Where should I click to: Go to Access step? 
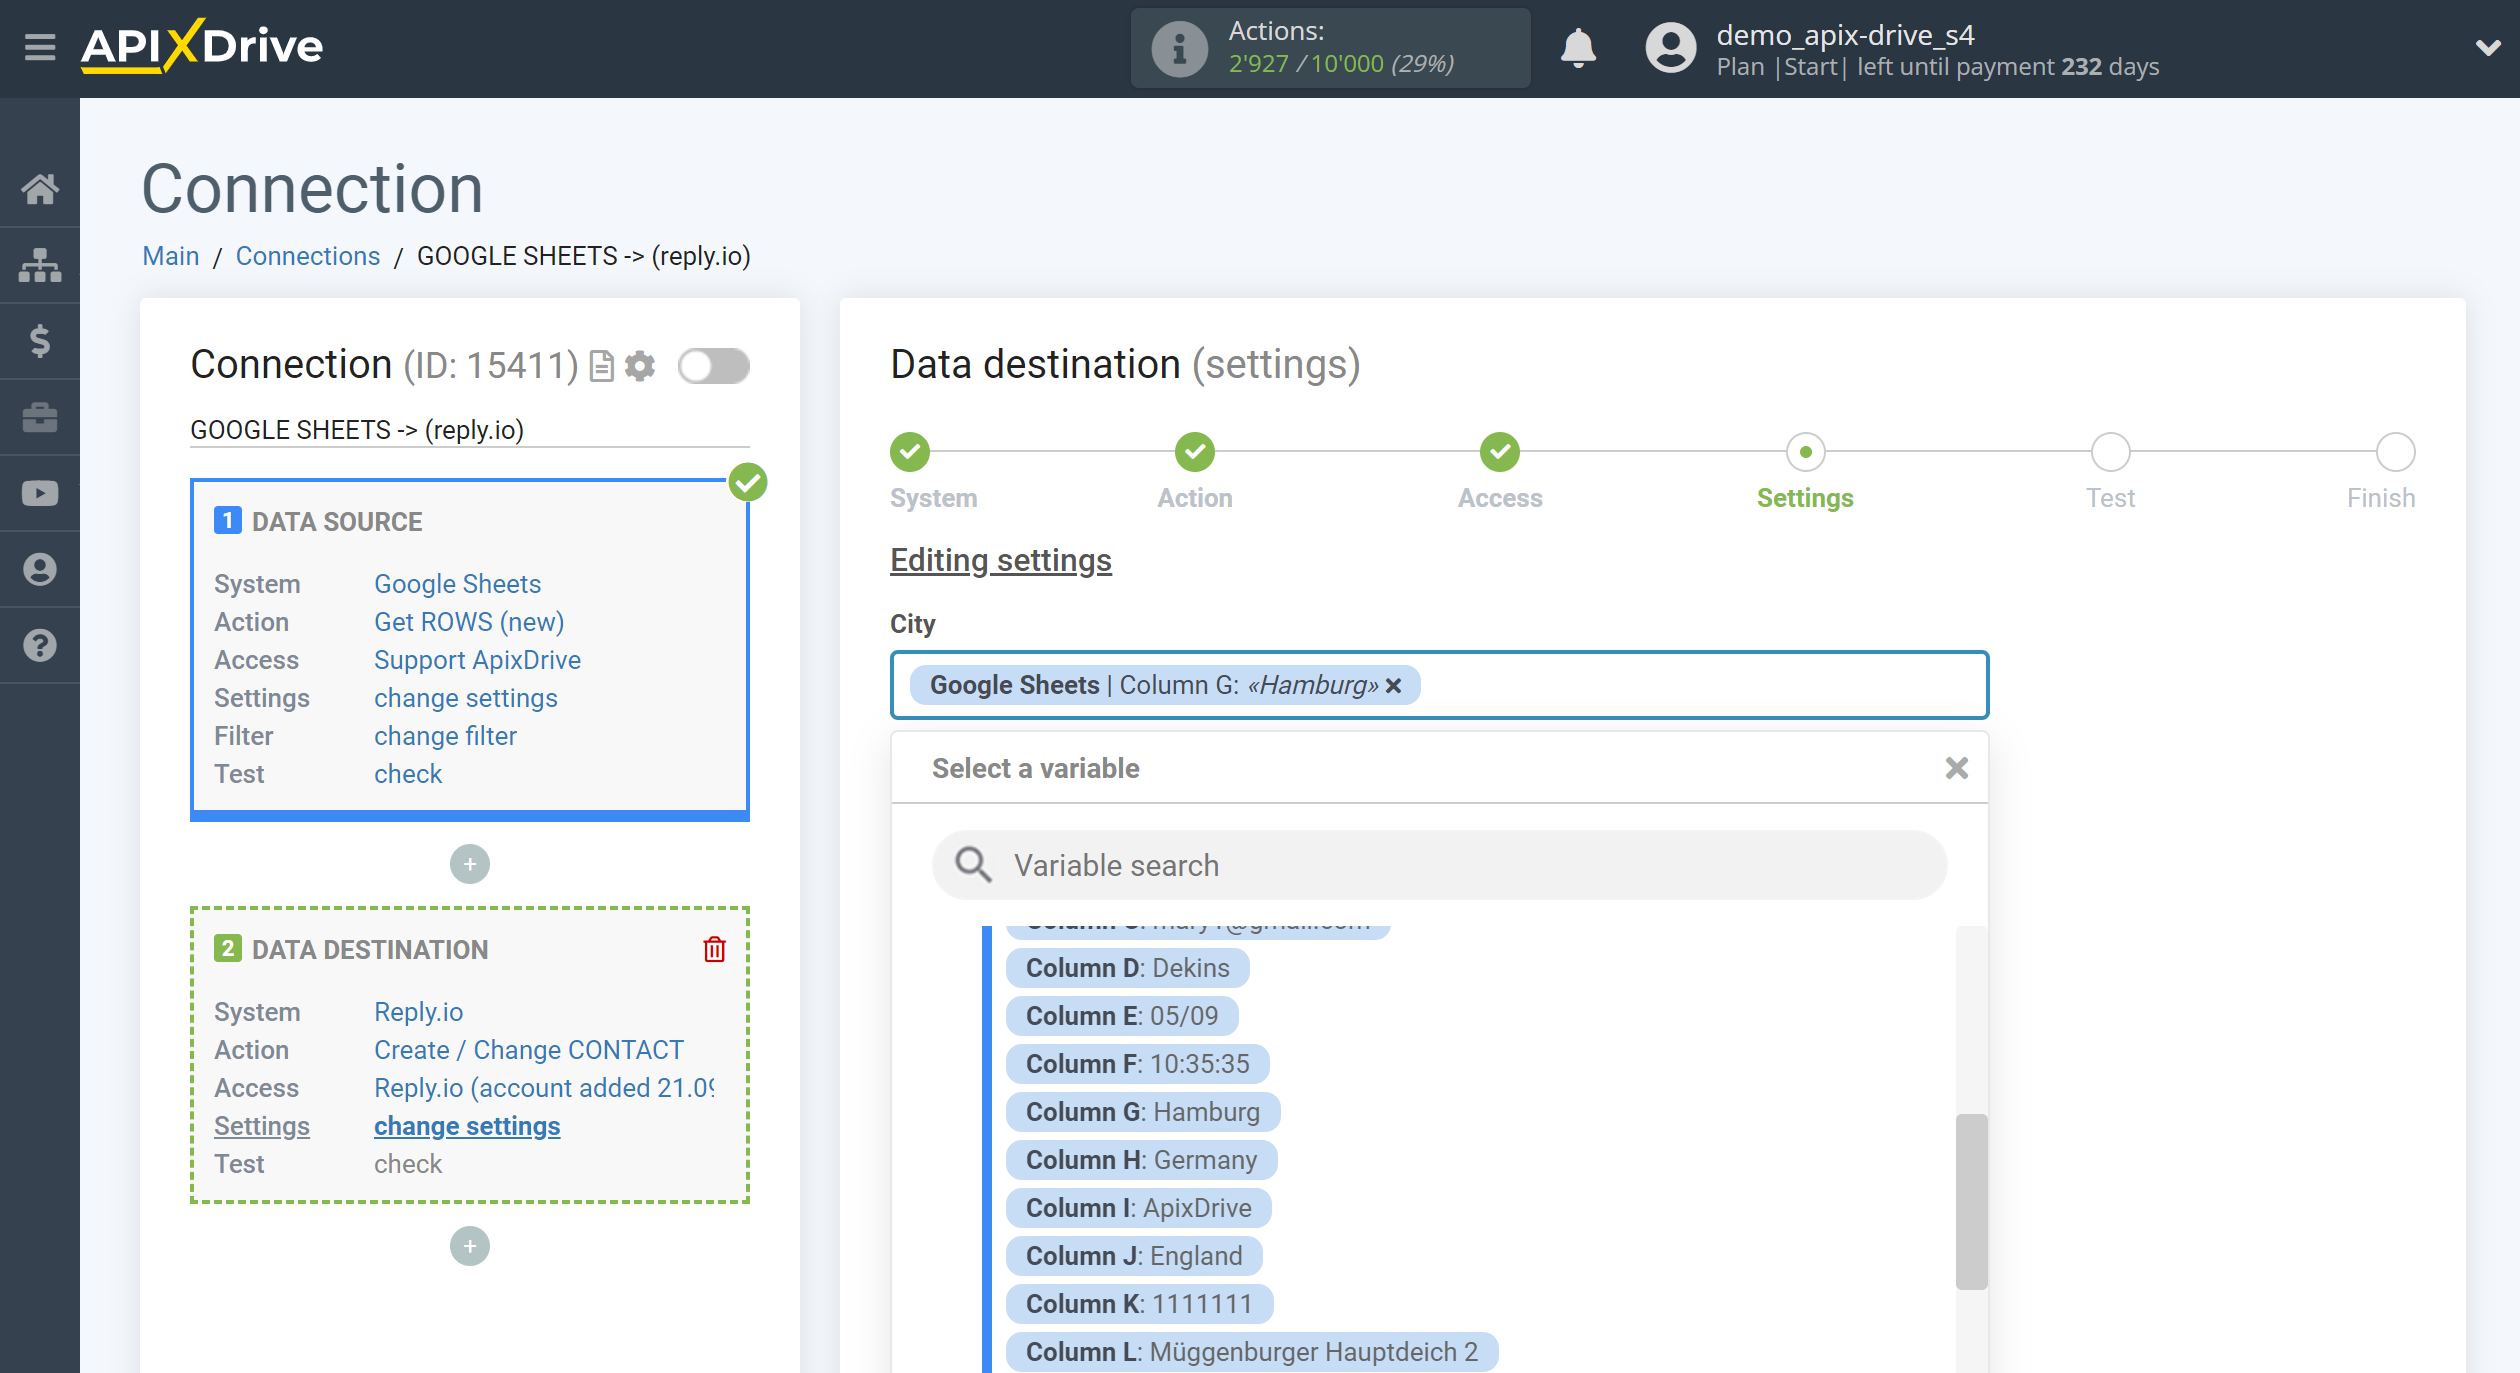[x=1500, y=452]
